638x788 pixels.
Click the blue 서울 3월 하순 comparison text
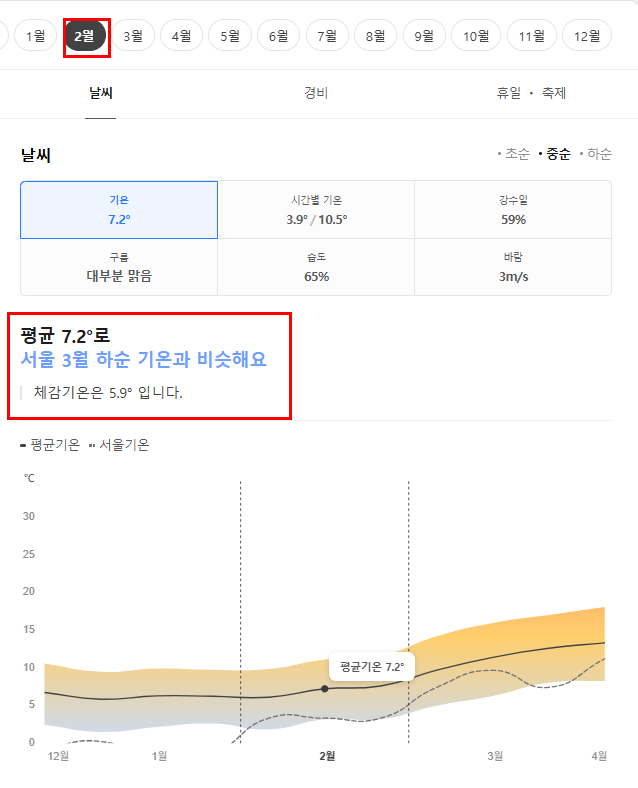[144, 359]
